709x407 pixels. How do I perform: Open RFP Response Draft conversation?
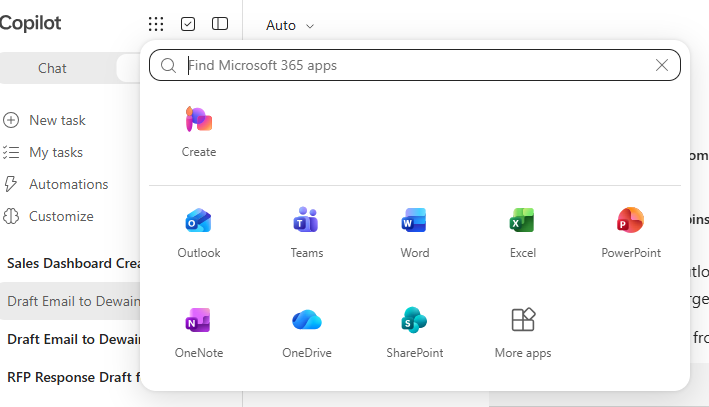pyautogui.click(x=72, y=377)
